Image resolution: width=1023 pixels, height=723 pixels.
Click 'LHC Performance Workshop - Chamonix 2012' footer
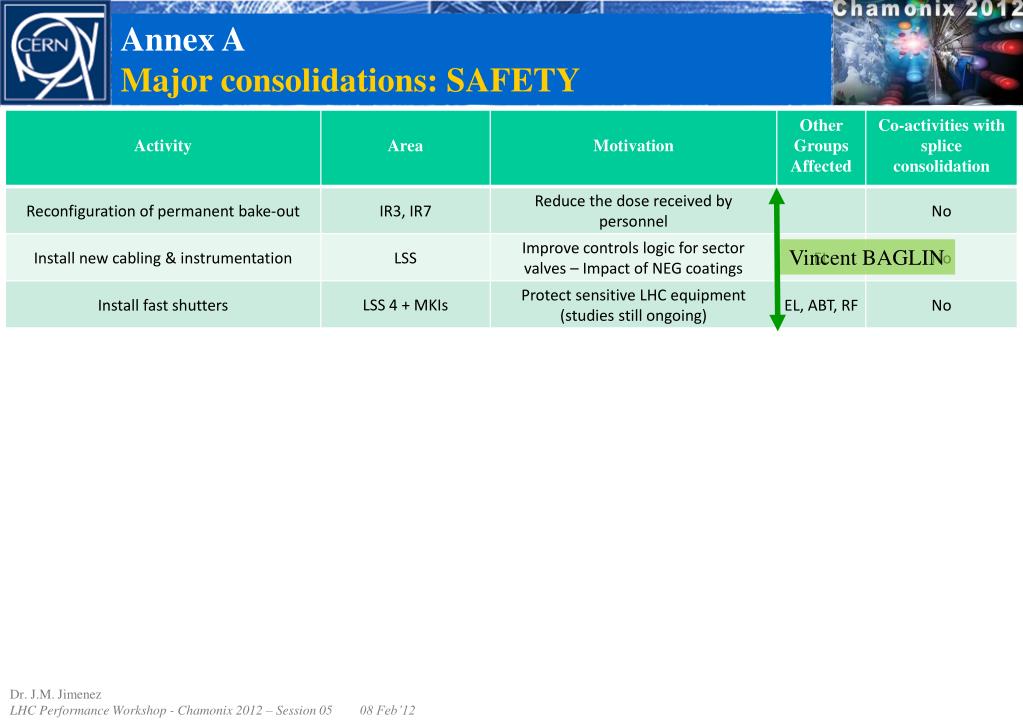point(171,710)
